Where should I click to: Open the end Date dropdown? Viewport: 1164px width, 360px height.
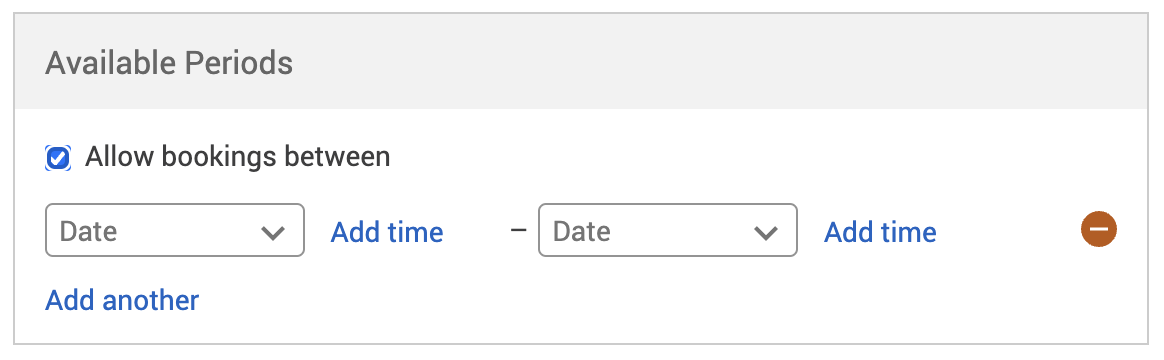point(667,230)
